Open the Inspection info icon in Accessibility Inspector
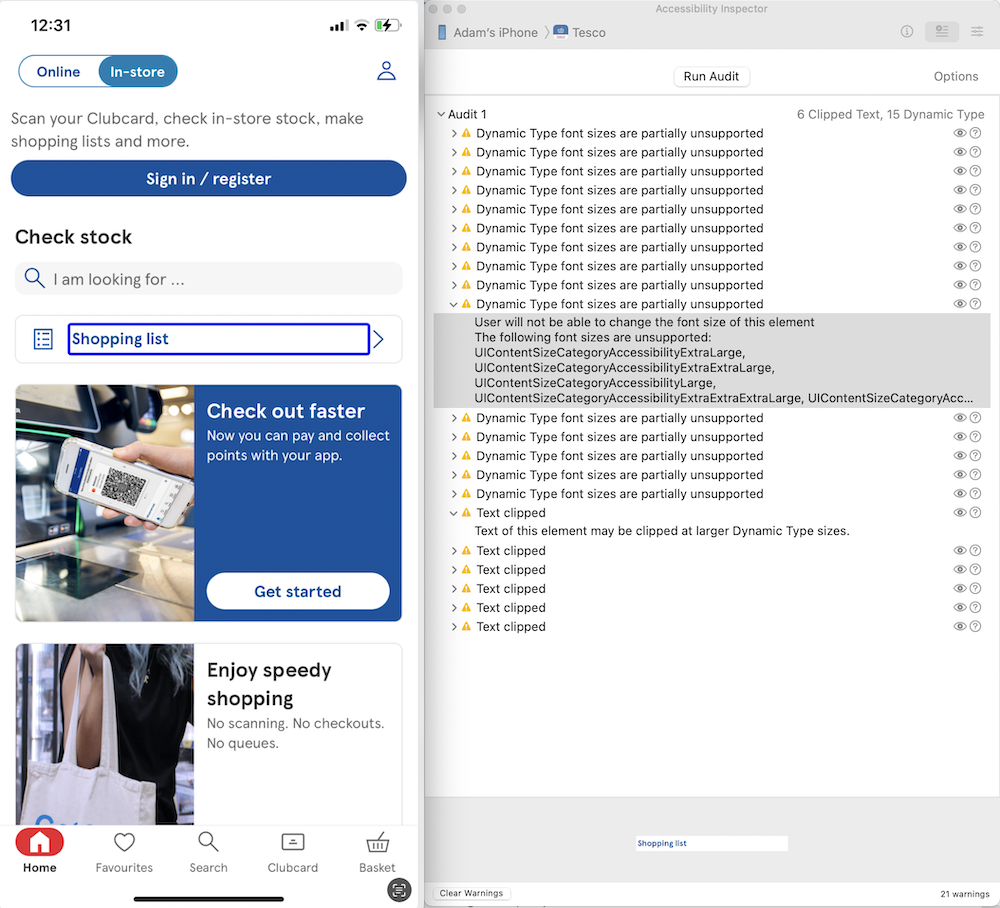Screen dimensions: 1000x908 906,31
